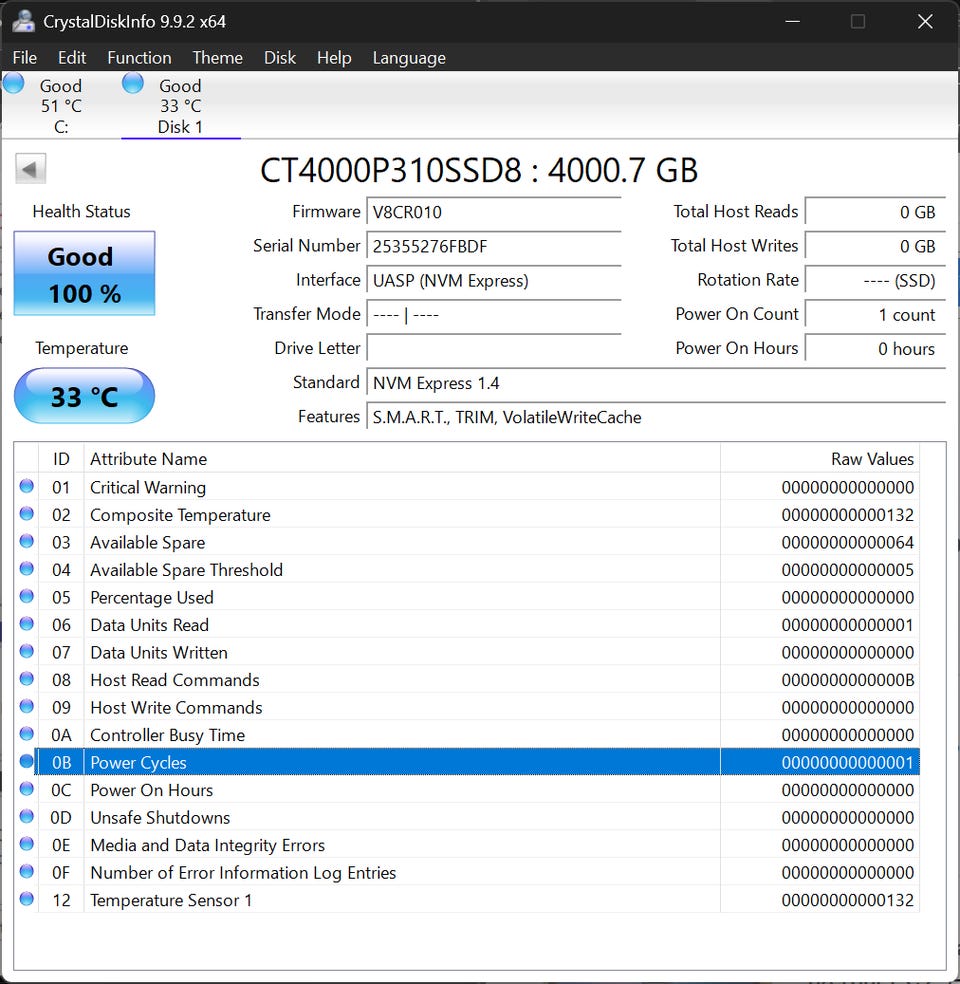Click the Raw Values column header
The width and height of the screenshot is (960, 984).
[x=819, y=459]
